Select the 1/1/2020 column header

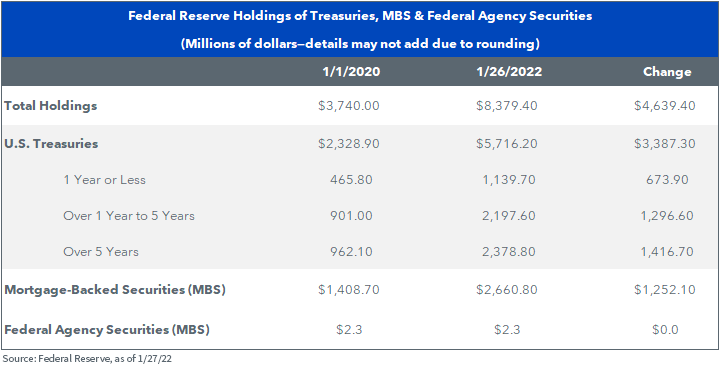[x=351, y=72]
